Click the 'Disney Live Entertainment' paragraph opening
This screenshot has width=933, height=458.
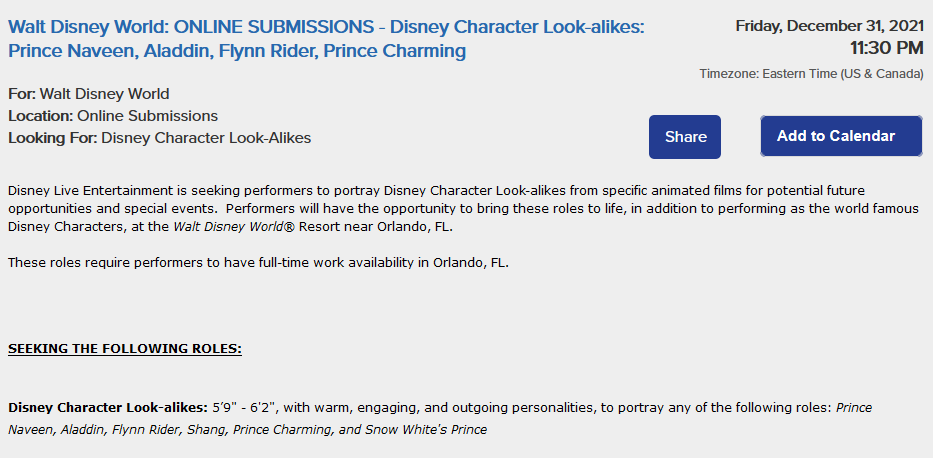click(x=90, y=192)
